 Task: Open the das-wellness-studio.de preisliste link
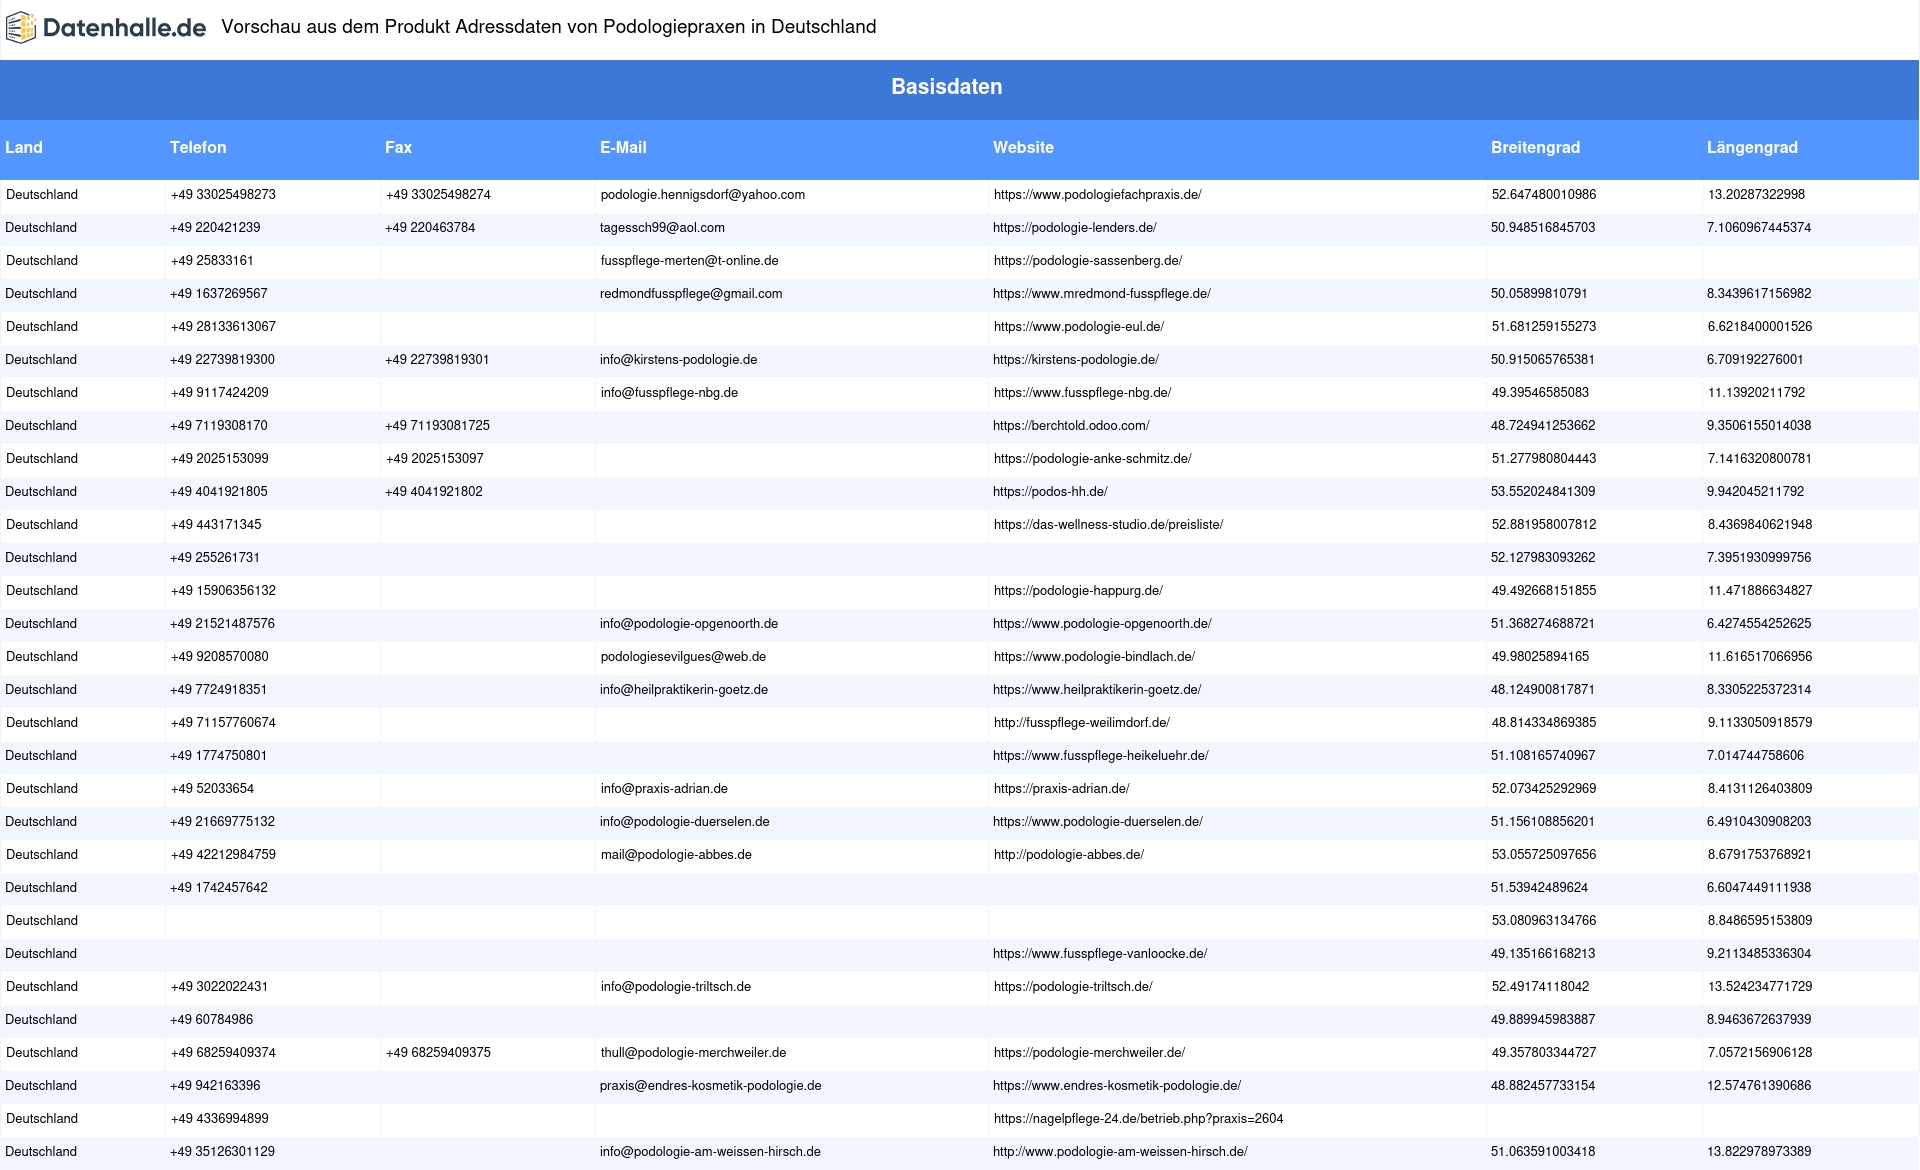[x=1108, y=525]
